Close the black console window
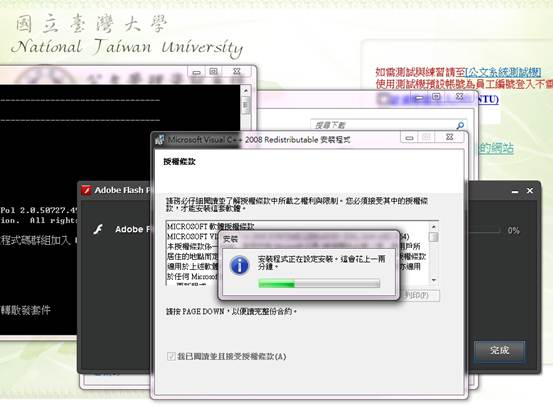The width and height of the screenshot is (553, 411). coord(237,71)
